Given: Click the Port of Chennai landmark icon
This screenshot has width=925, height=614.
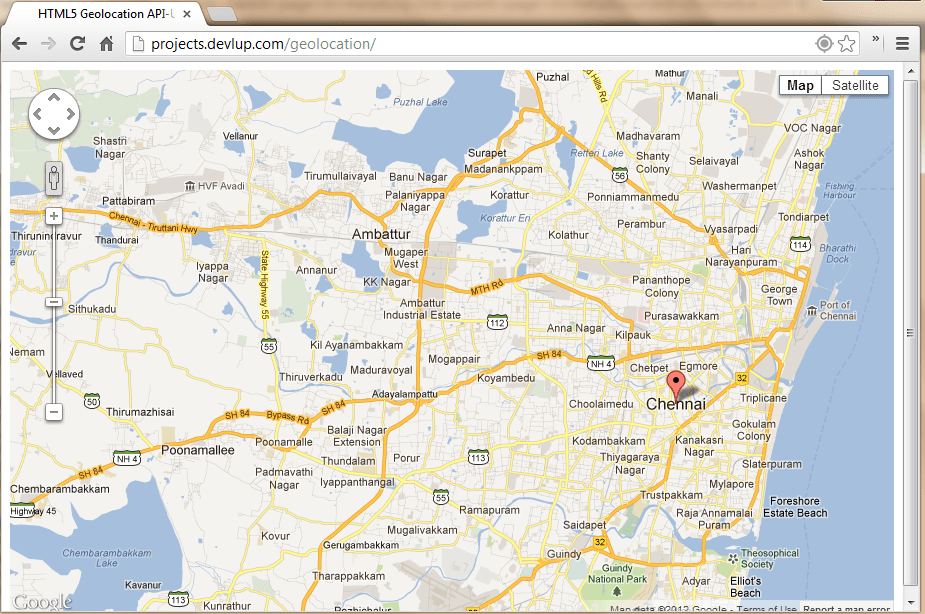Looking at the screenshot, I should (x=812, y=310).
